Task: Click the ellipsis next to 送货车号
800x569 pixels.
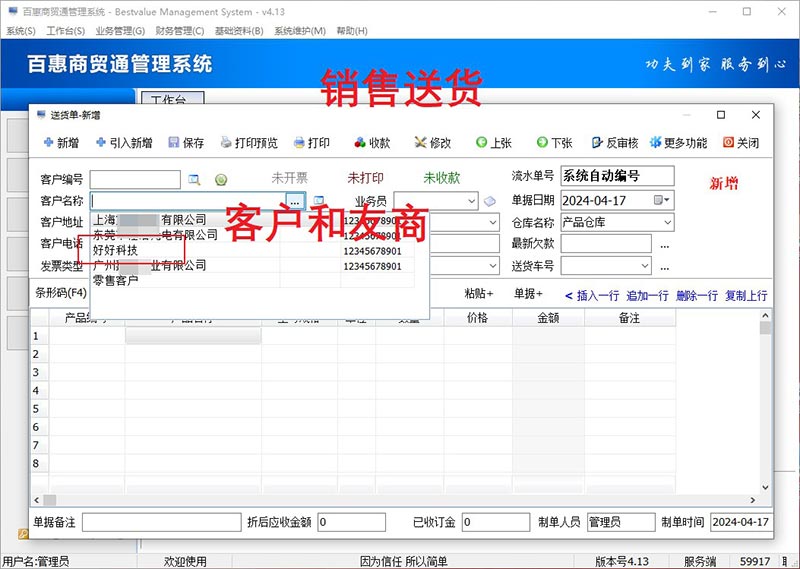Action: click(665, 267)
